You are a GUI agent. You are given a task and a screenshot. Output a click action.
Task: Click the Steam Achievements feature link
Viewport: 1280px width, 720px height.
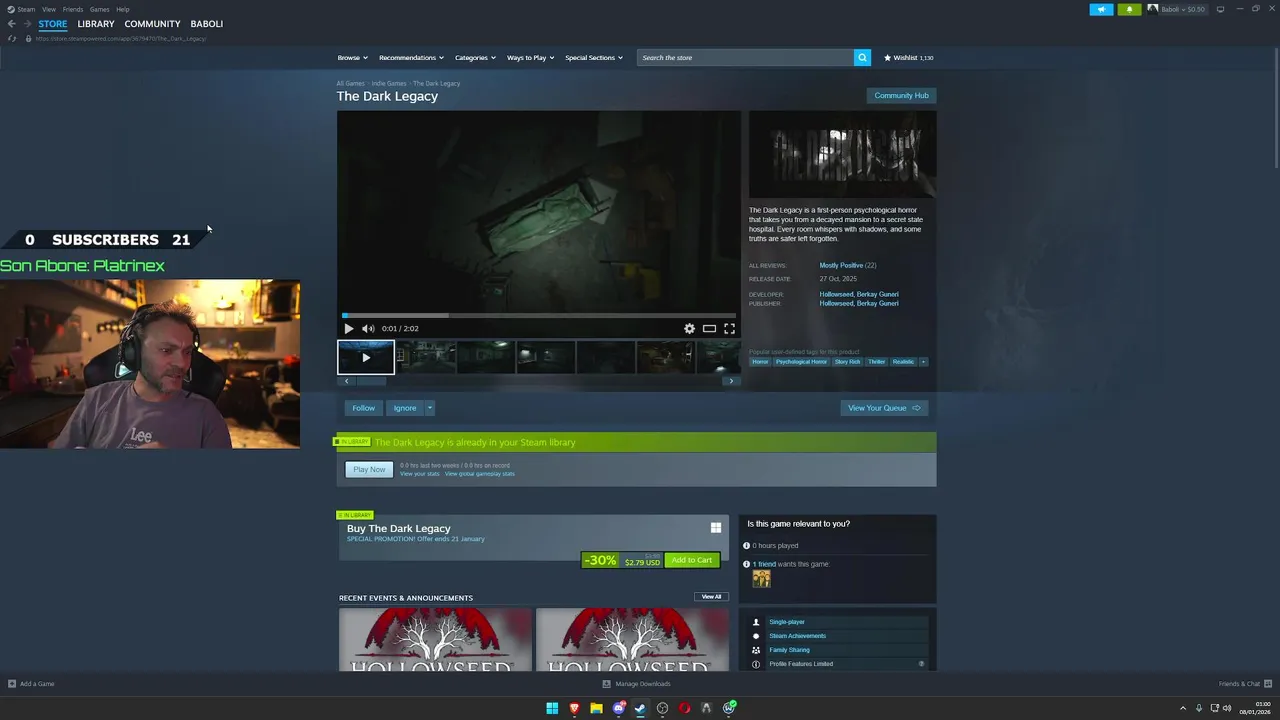[797, 636]
